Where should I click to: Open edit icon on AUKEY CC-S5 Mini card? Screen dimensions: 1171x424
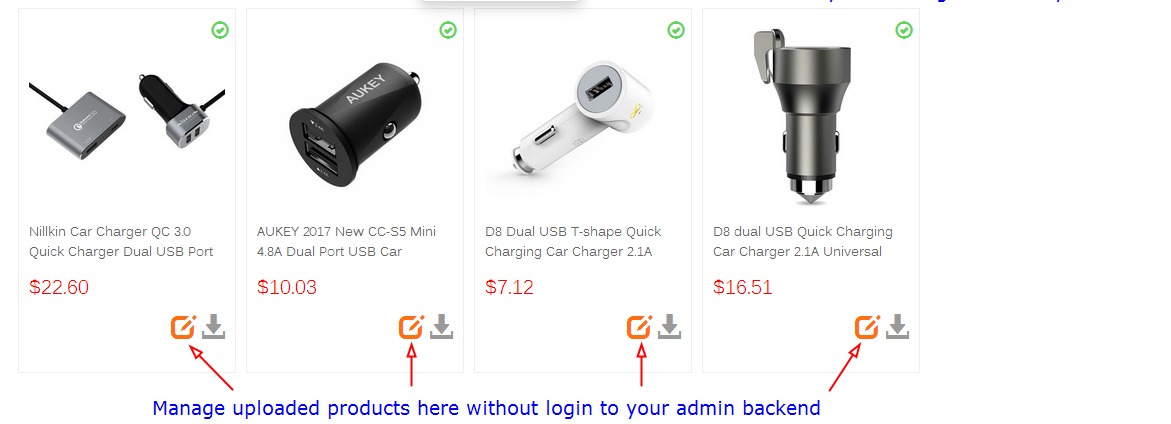click(x=411, y=327)
